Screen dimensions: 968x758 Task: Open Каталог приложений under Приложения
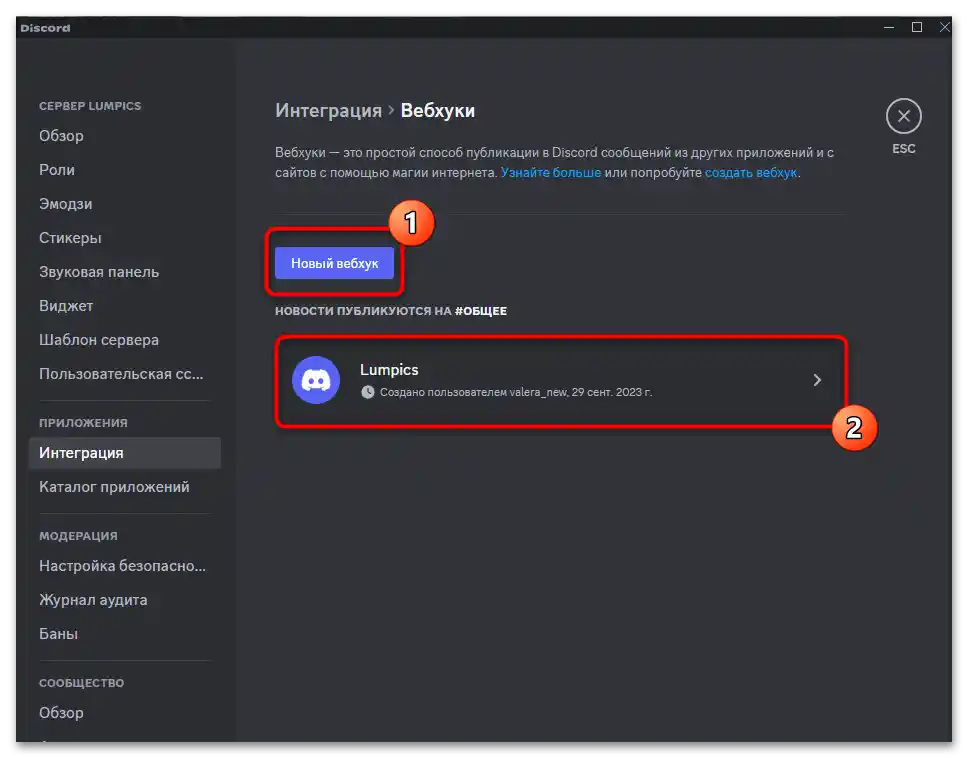[113, 486]
